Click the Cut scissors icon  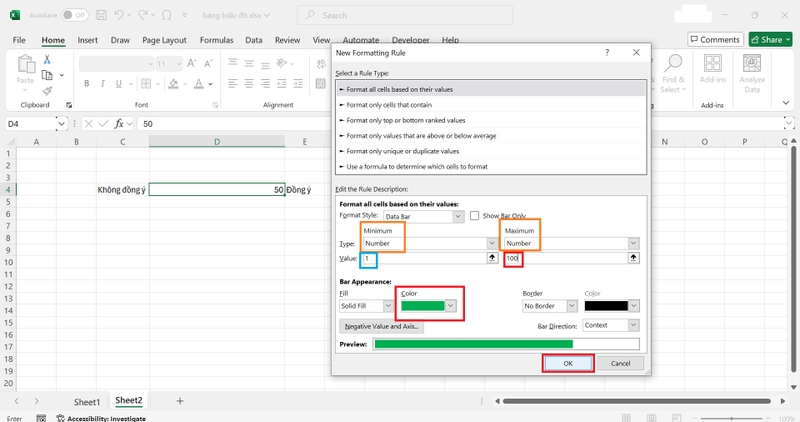[x=47, y=59]
